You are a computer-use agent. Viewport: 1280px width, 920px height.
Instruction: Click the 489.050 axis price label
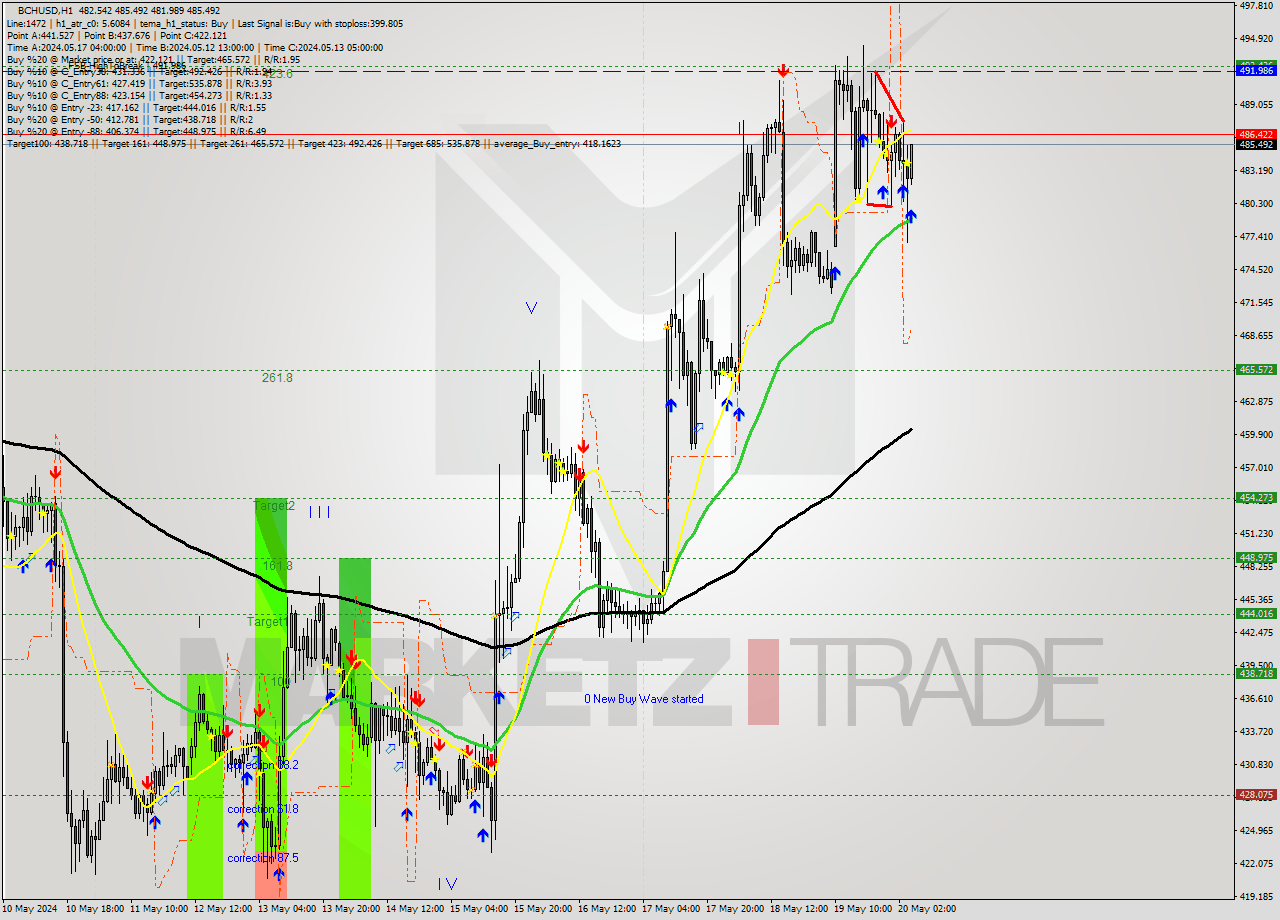pyautogui.click(x=1256, y=105)
